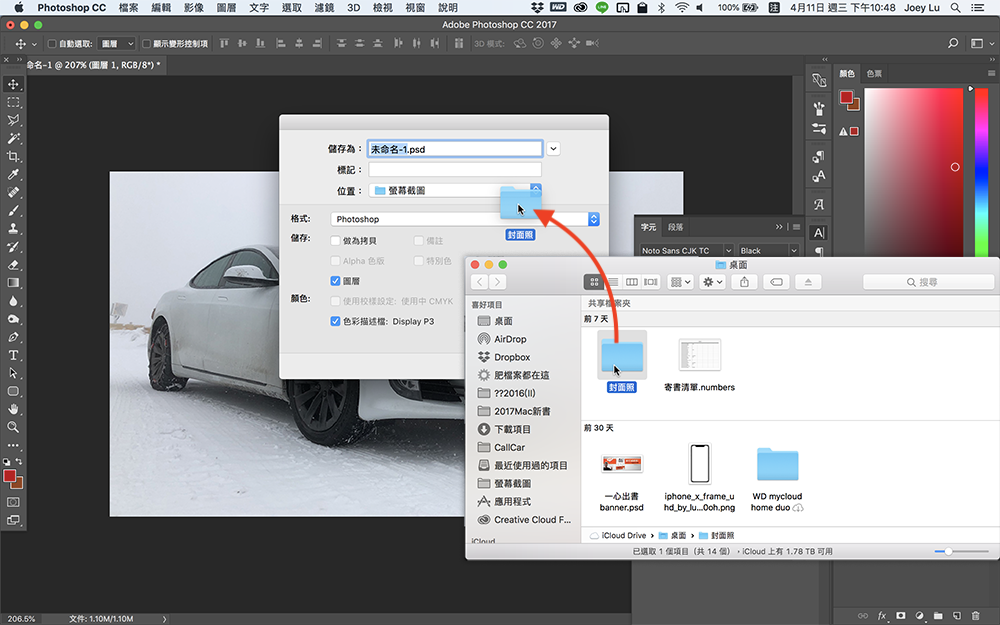Screen dimensions: 1000x625
Task: Click the 備註 checkbox
Action: [418, 240]
